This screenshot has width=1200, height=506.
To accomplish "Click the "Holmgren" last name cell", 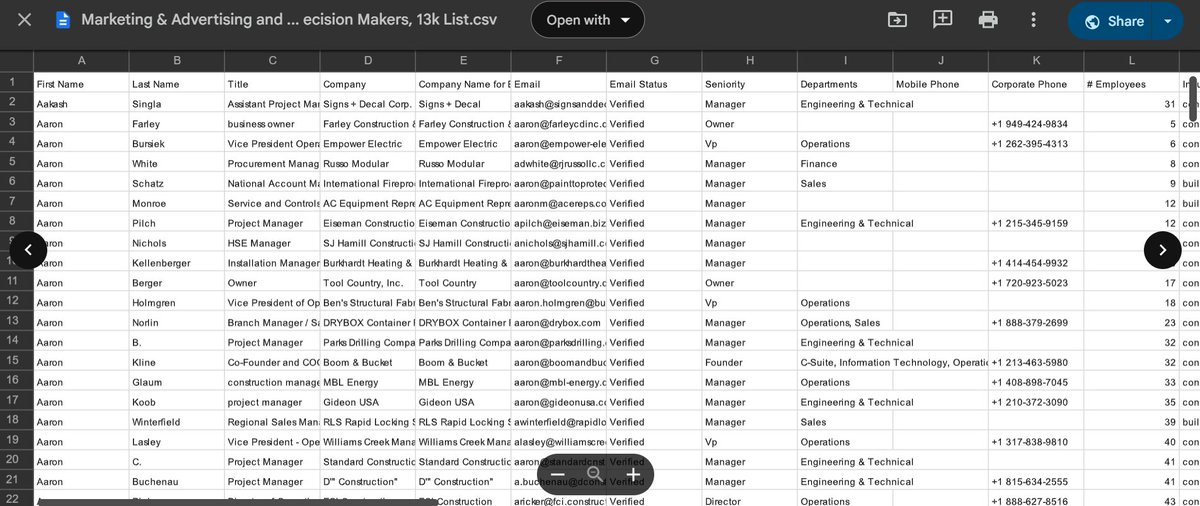I will point(177,303).
